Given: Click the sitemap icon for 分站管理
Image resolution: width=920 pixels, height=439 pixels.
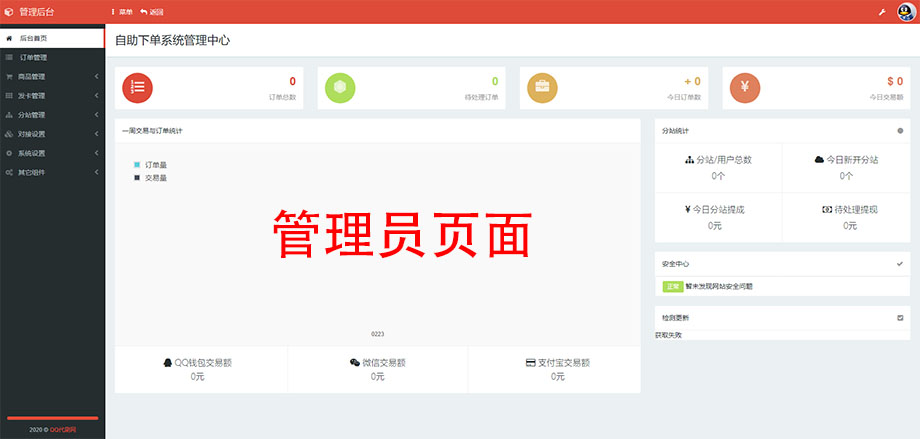Looking at the screenshot, I should 9,115.
